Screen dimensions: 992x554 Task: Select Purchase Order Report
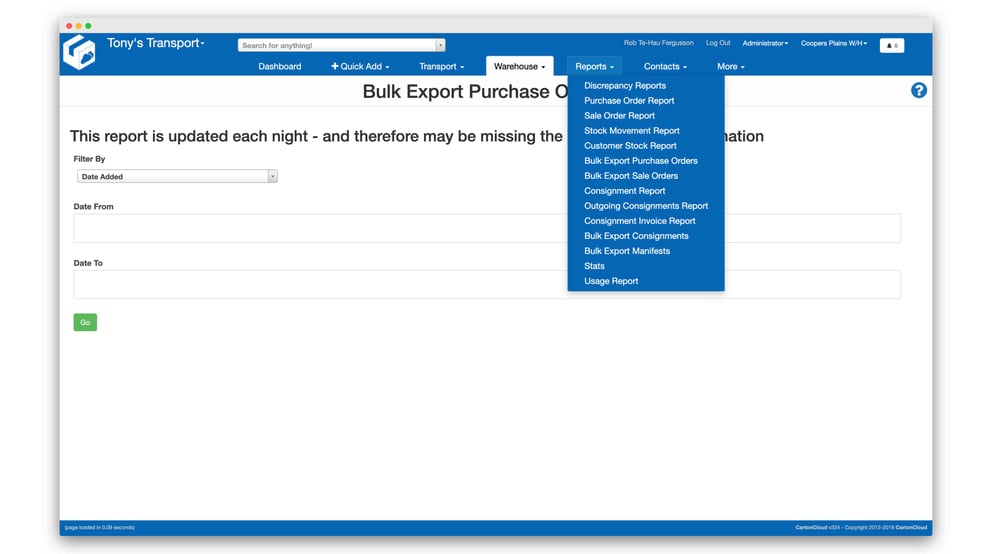tap(629, 101)
